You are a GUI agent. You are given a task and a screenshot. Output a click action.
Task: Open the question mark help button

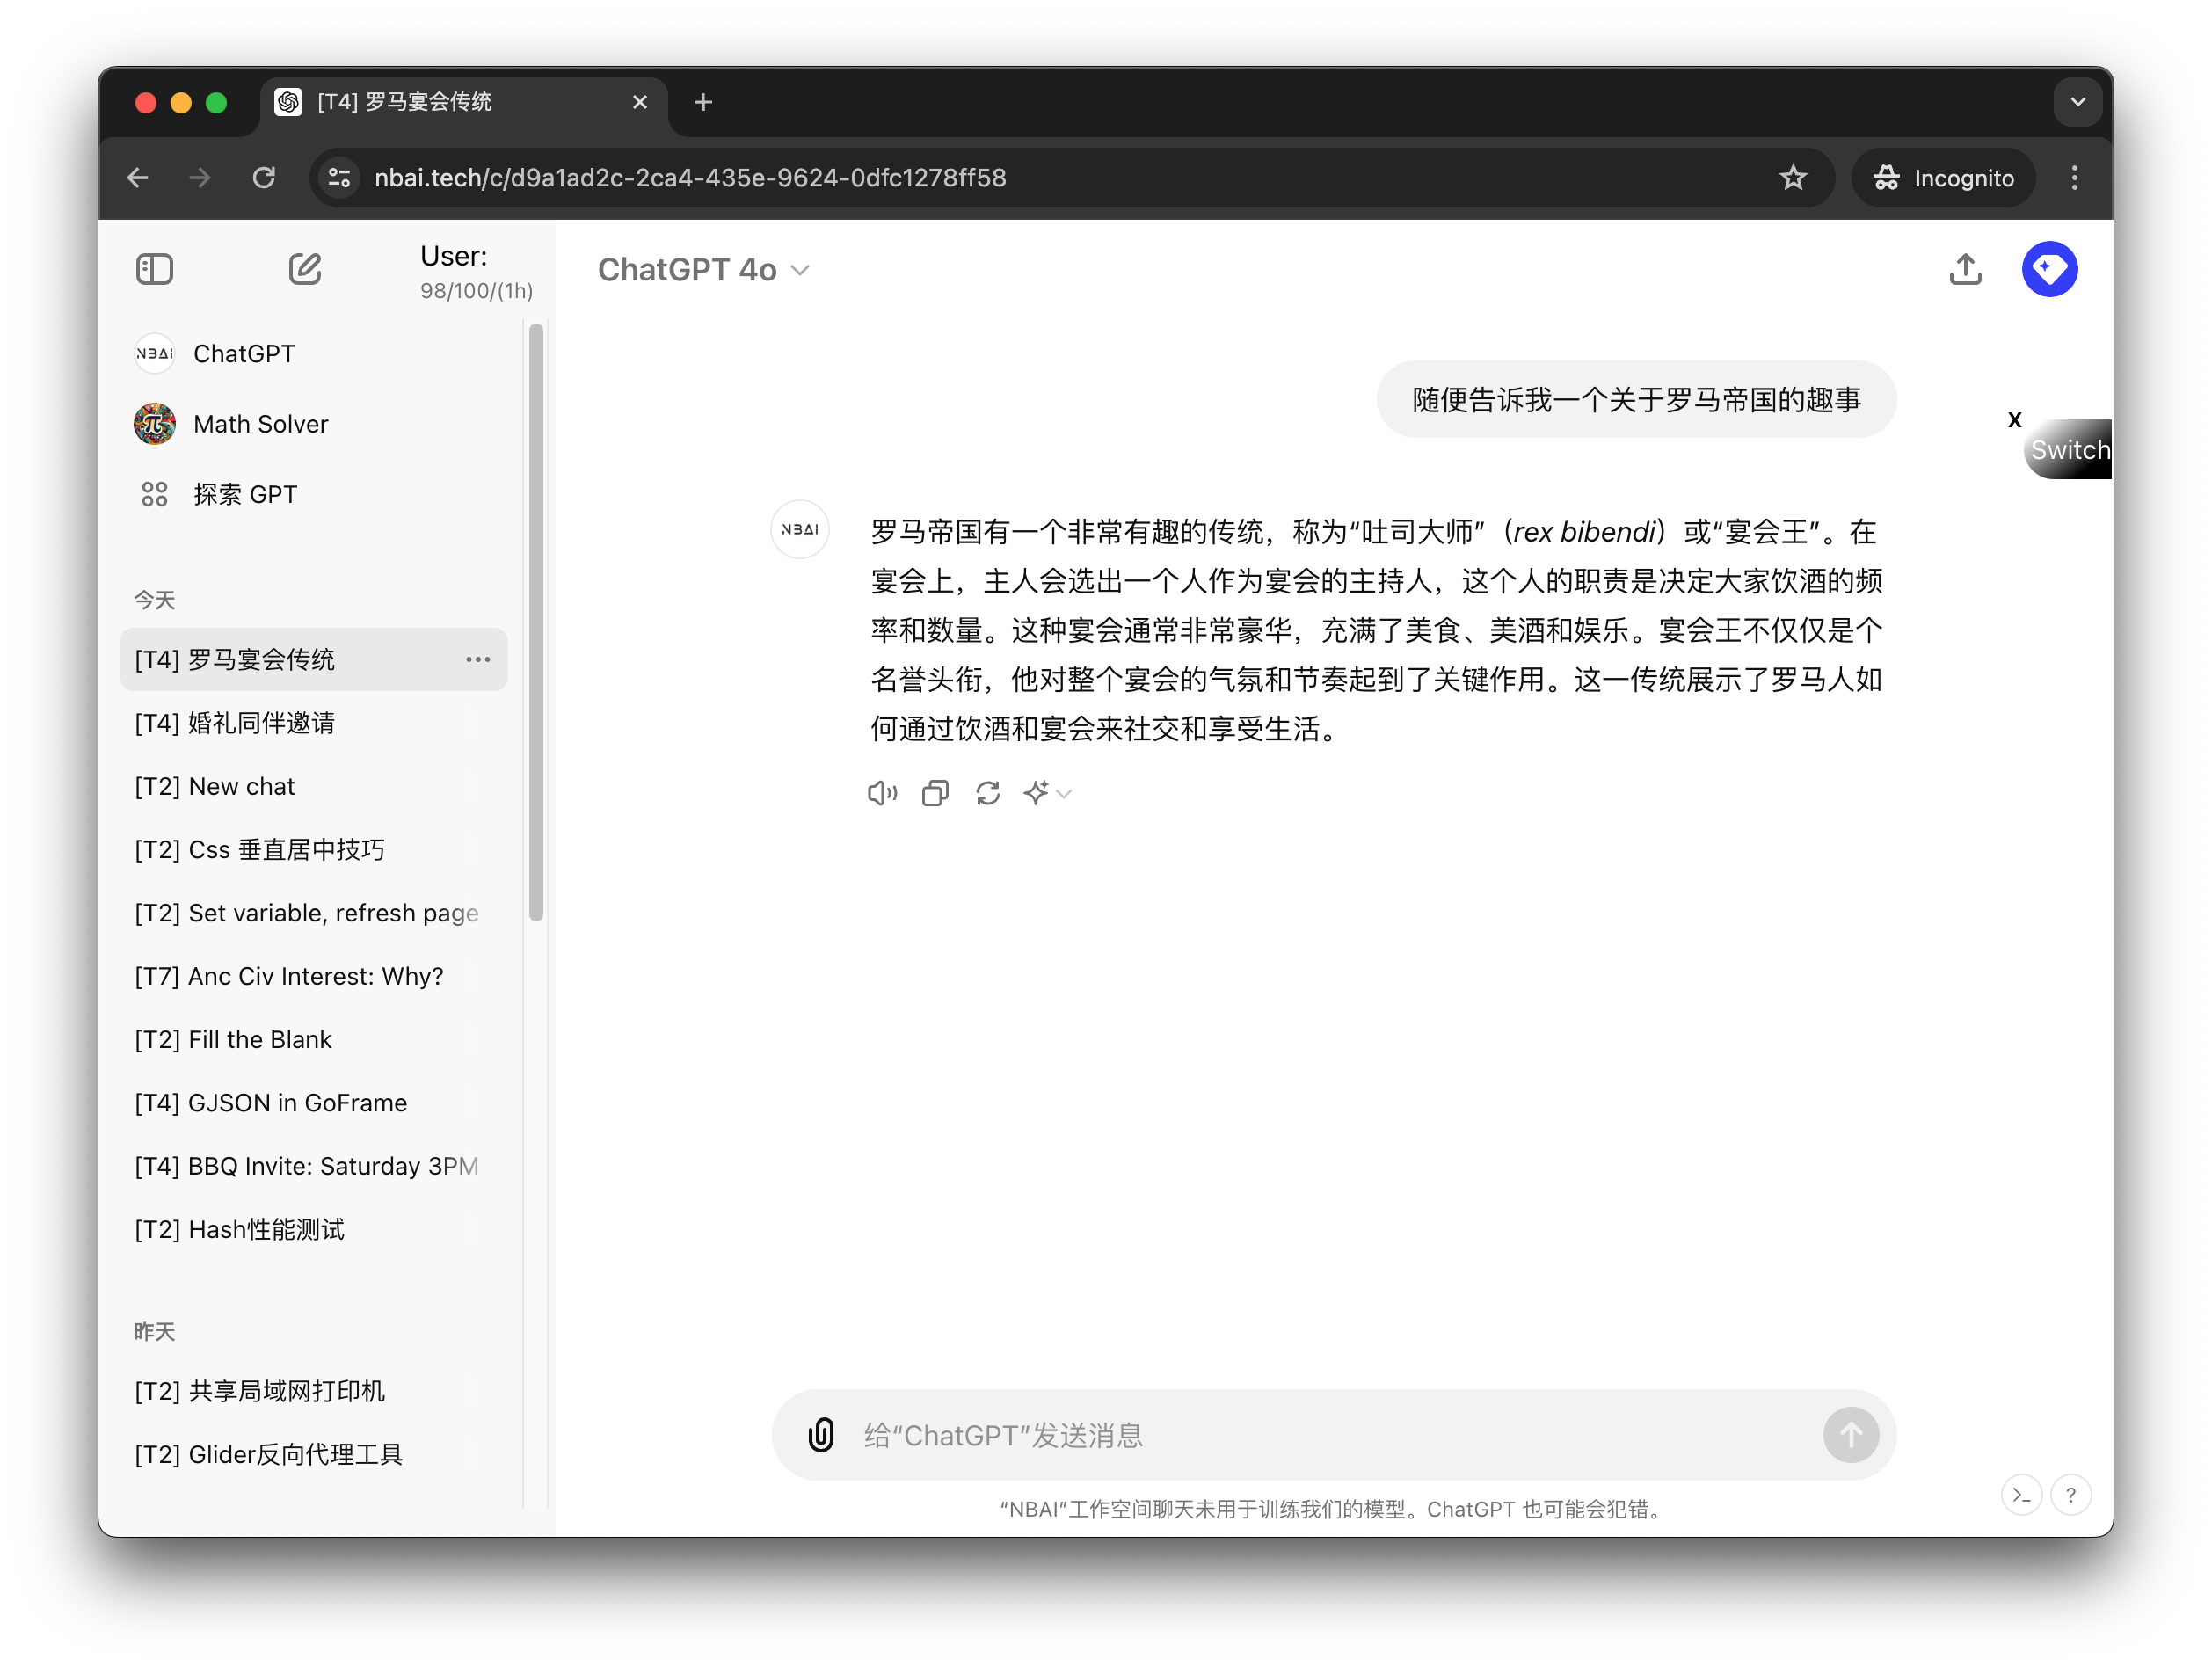[2071, 1496]
